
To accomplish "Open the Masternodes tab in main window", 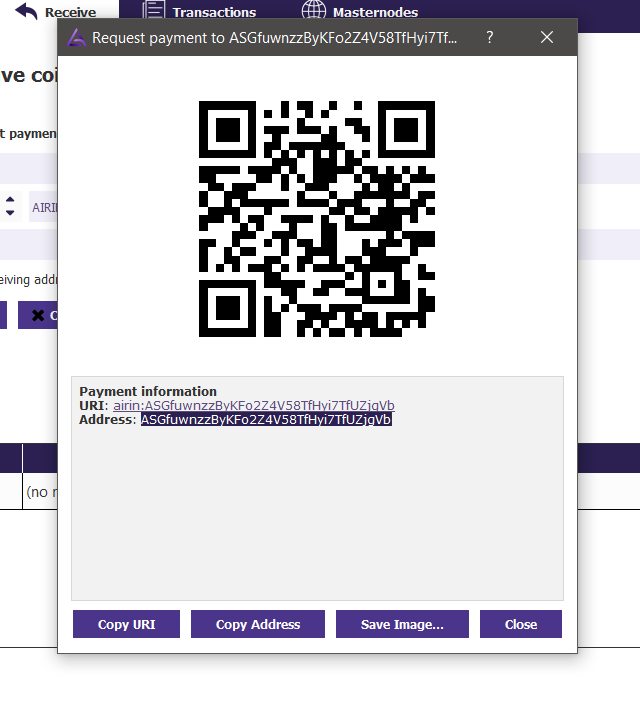I will pos(360,12).
